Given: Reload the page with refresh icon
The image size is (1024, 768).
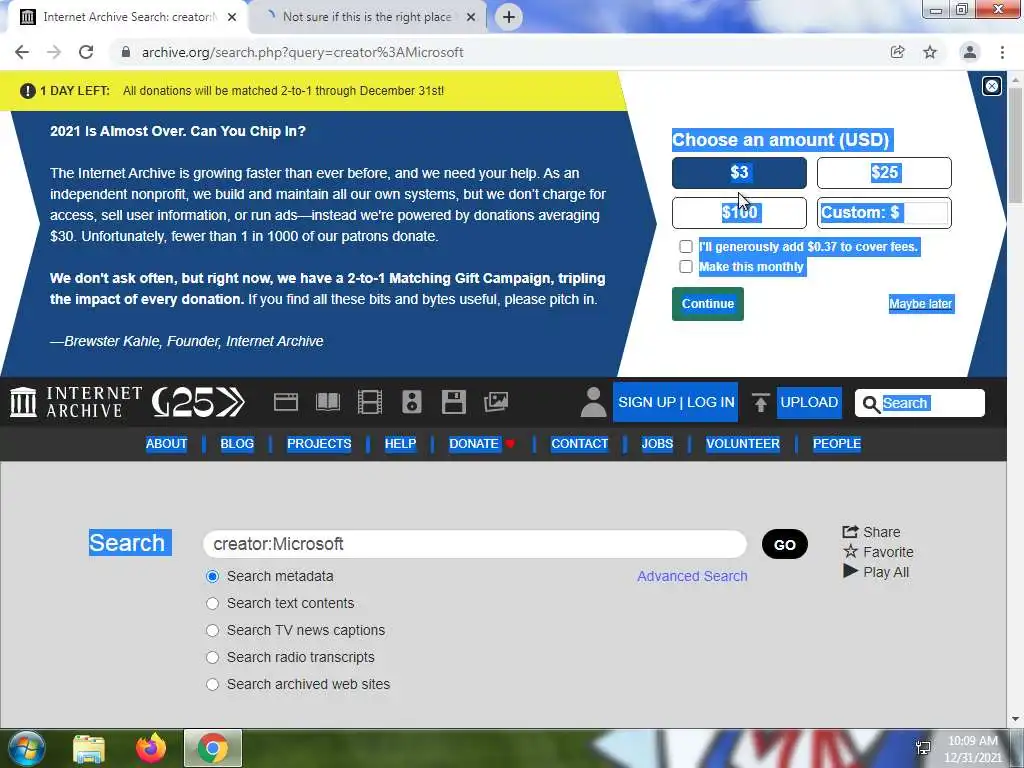Looking at the screenshot, I should (x=86, y=52).
